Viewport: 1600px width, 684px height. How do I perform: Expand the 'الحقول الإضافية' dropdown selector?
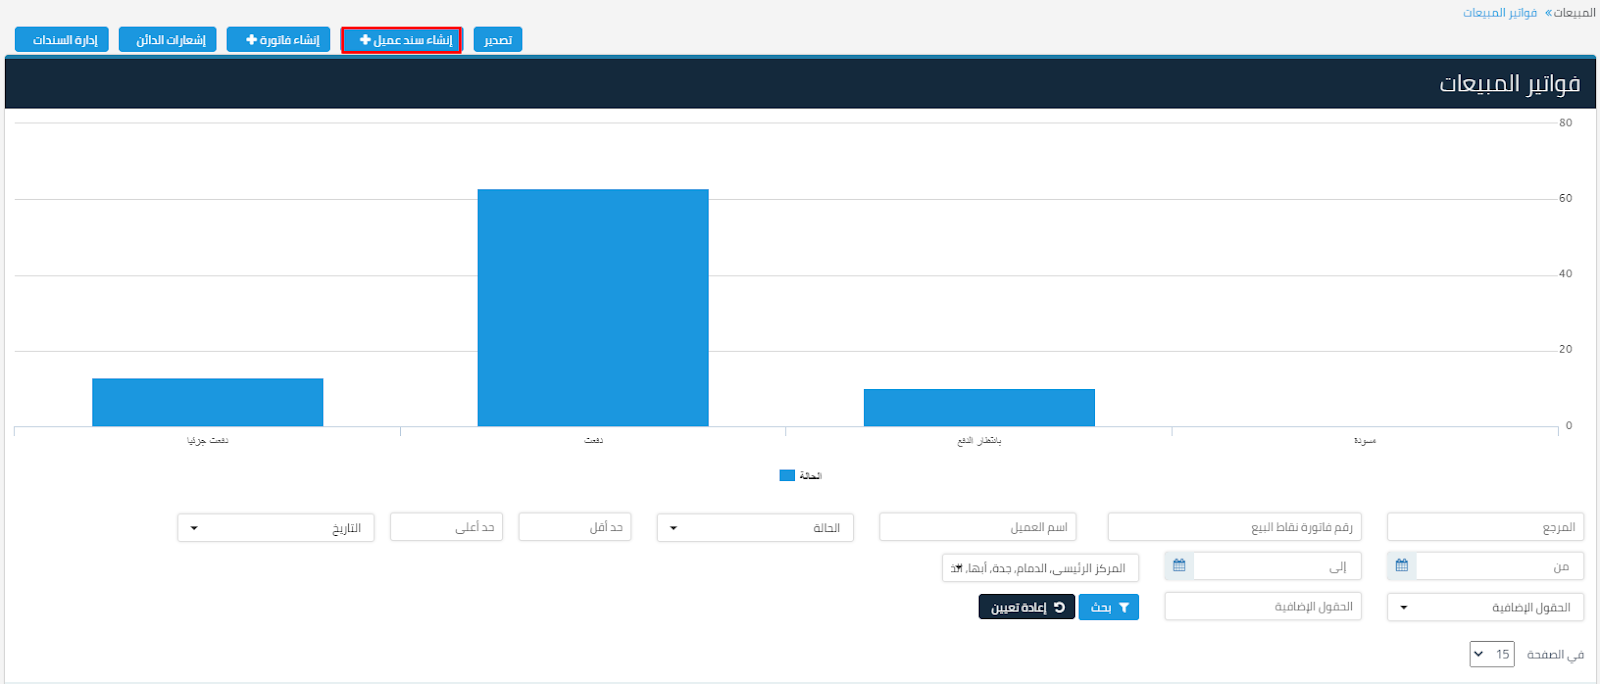(1485, 607)
